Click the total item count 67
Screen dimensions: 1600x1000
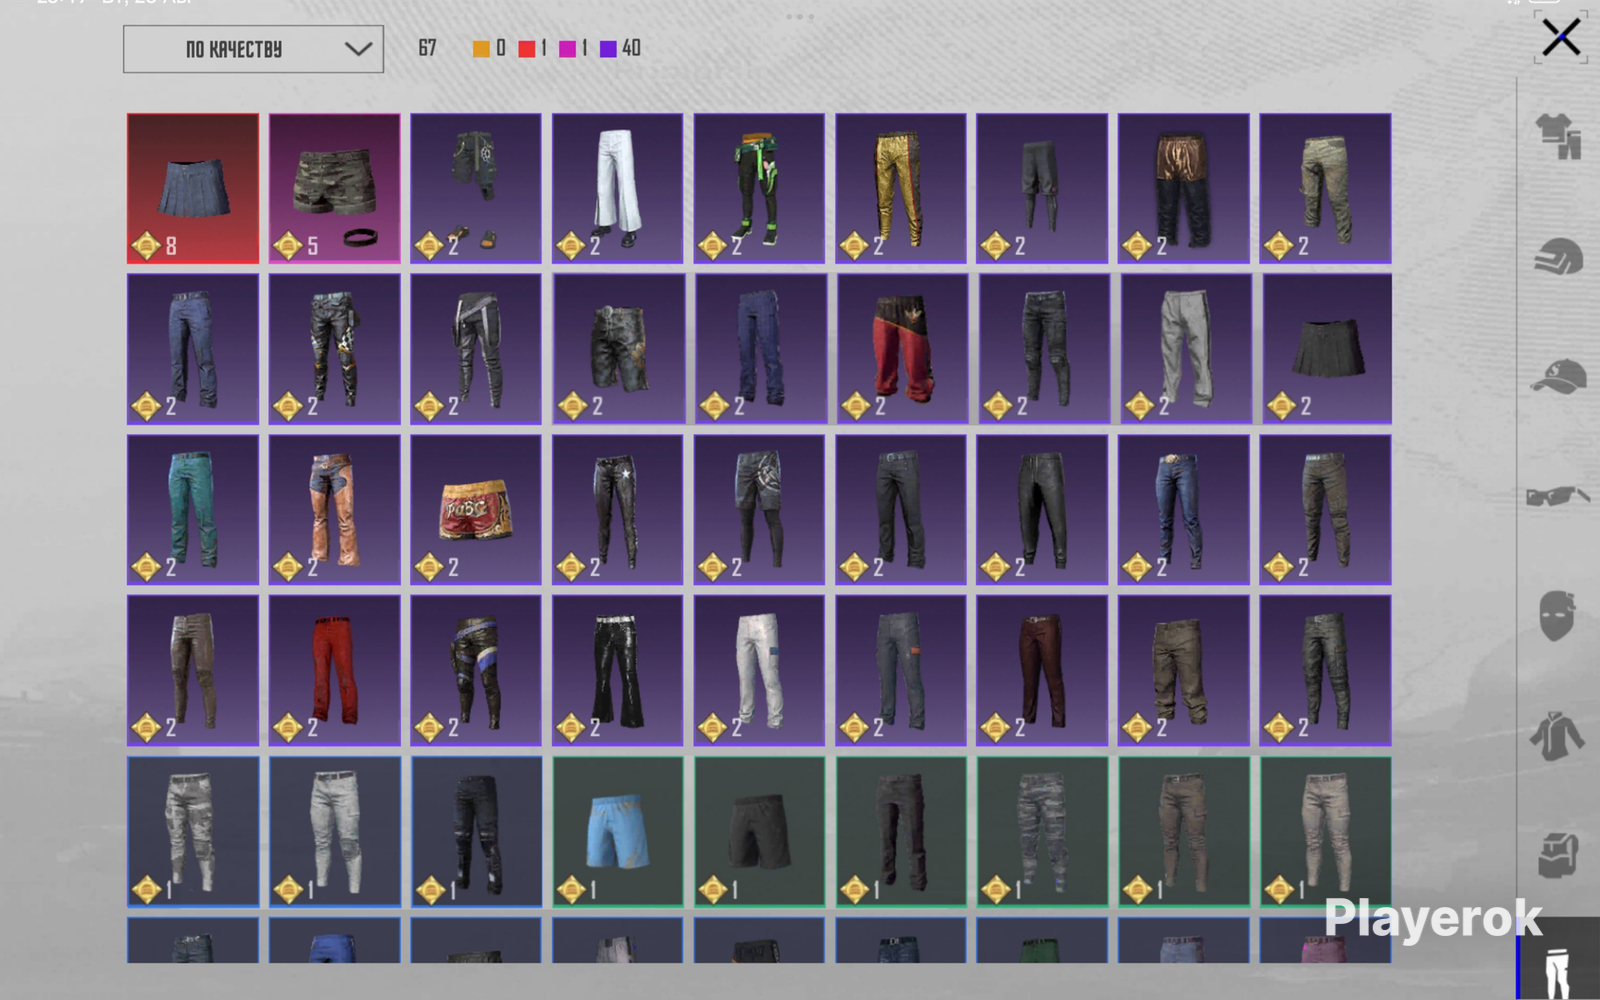pyautogui.click(x=427, y=48)
